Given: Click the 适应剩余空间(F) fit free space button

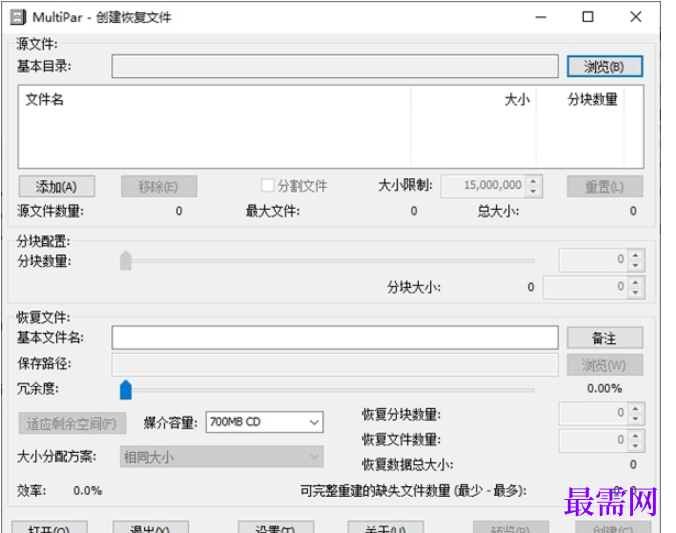Looking at the screenshot, I should [72, 423].
